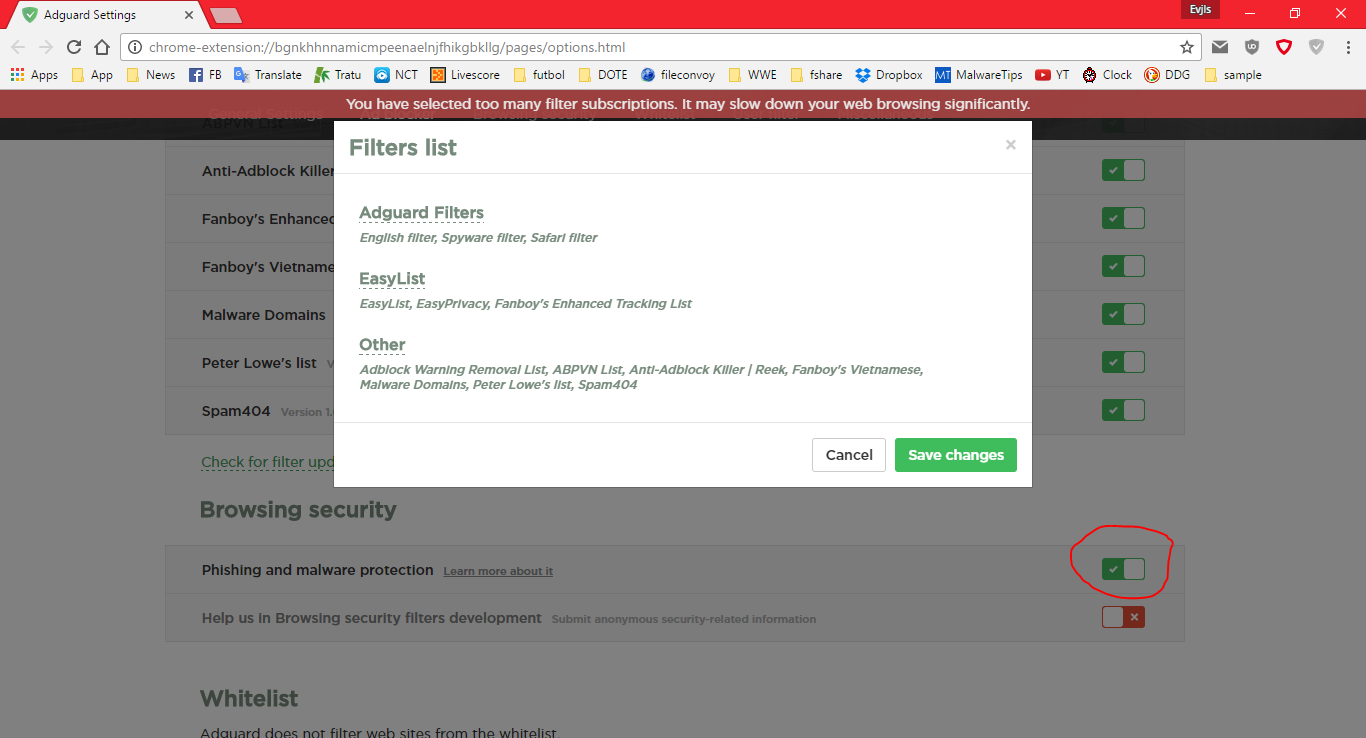
Task: Open the Dropbox bookmark
Action: tap(889, 75)
